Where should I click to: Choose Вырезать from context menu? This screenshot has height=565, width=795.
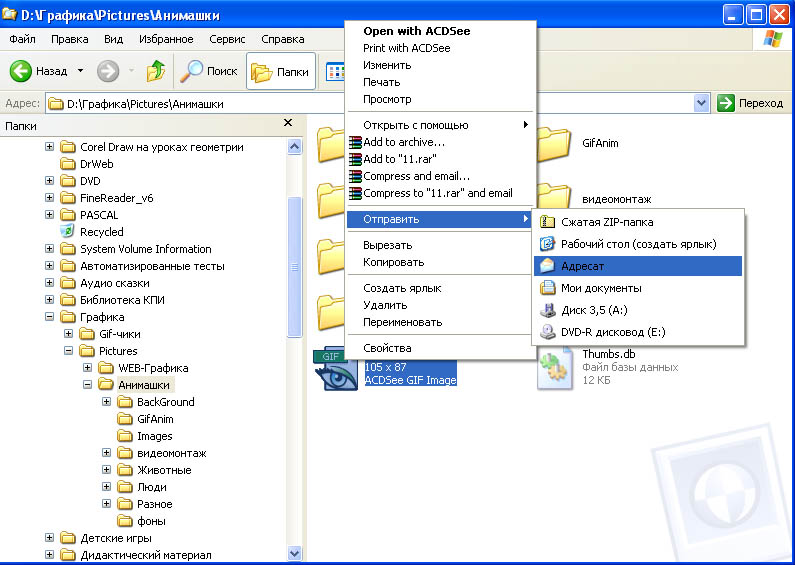coord(440,245)
